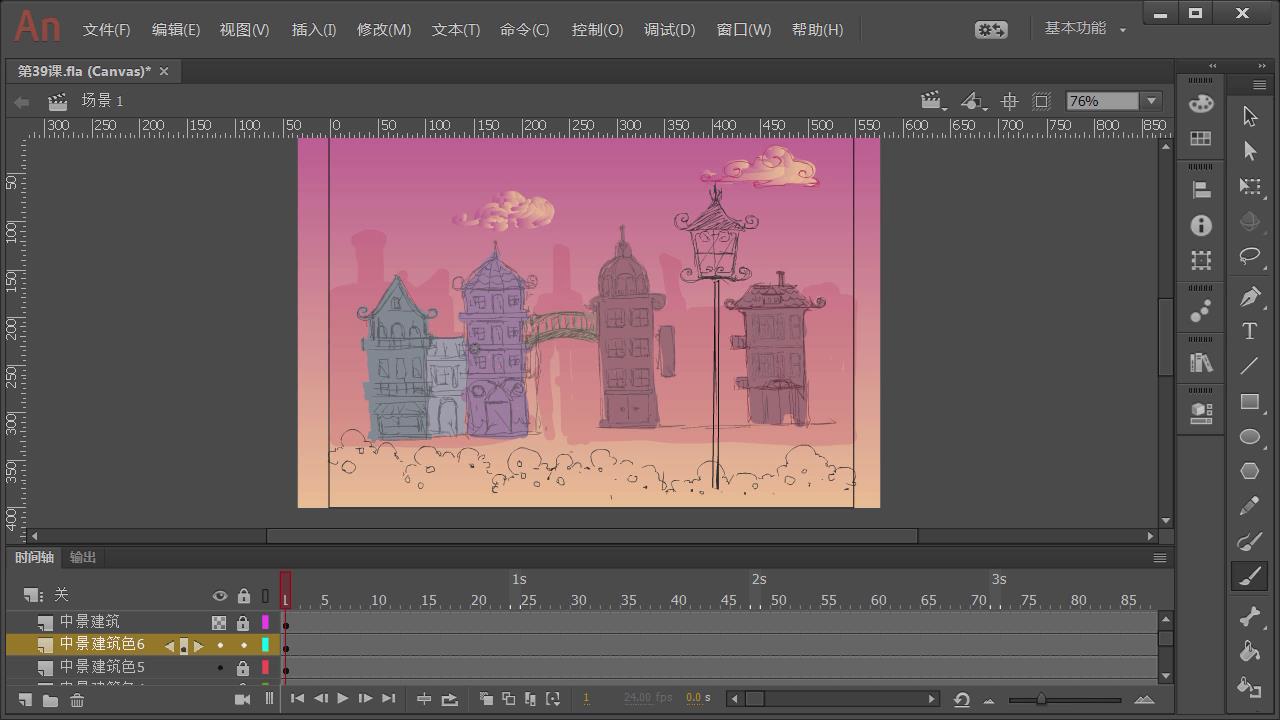The image size is (1280, 720).
Task: Open the Align panel
Action: point(1201,189)
